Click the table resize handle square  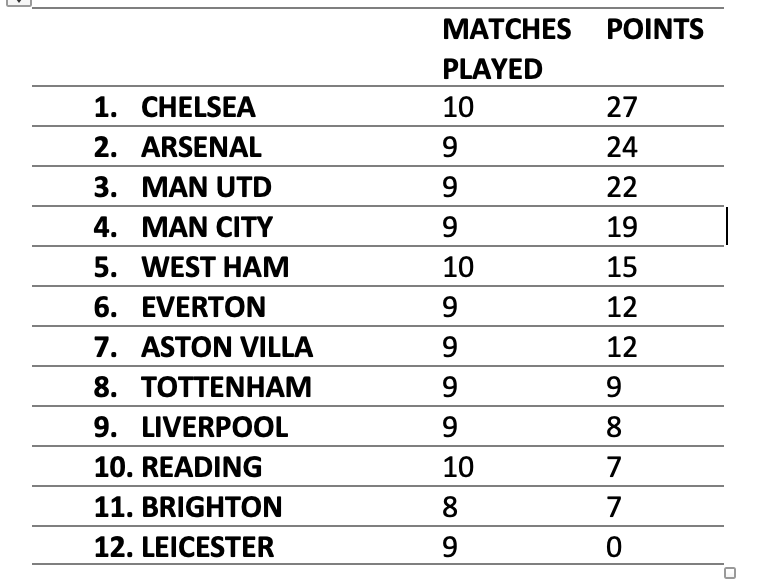(729, 573)
